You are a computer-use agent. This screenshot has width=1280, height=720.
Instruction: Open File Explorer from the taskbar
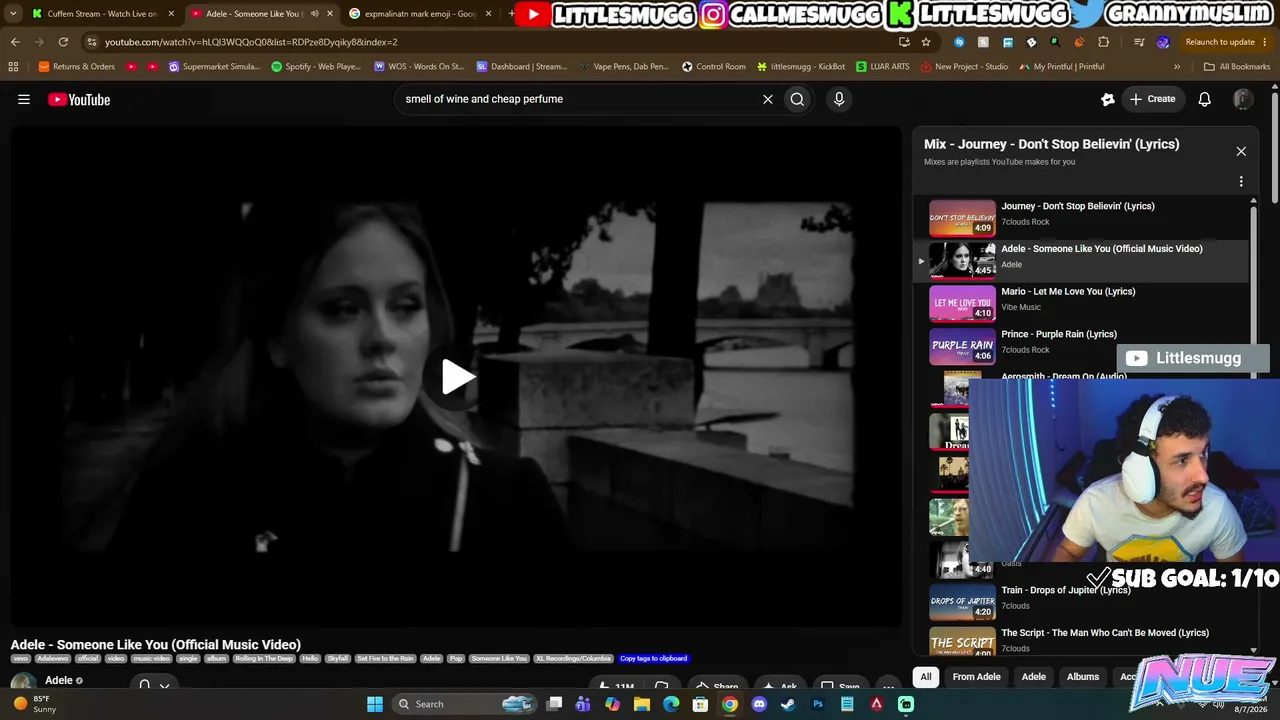click(x=642, y=704)
